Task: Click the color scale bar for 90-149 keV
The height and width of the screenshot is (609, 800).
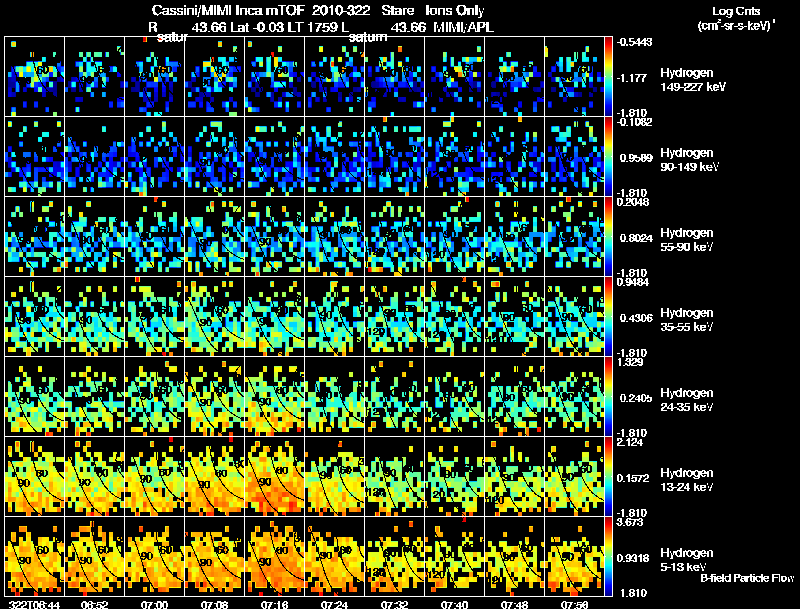Action: pyautogui.click(x=608, y=157)
